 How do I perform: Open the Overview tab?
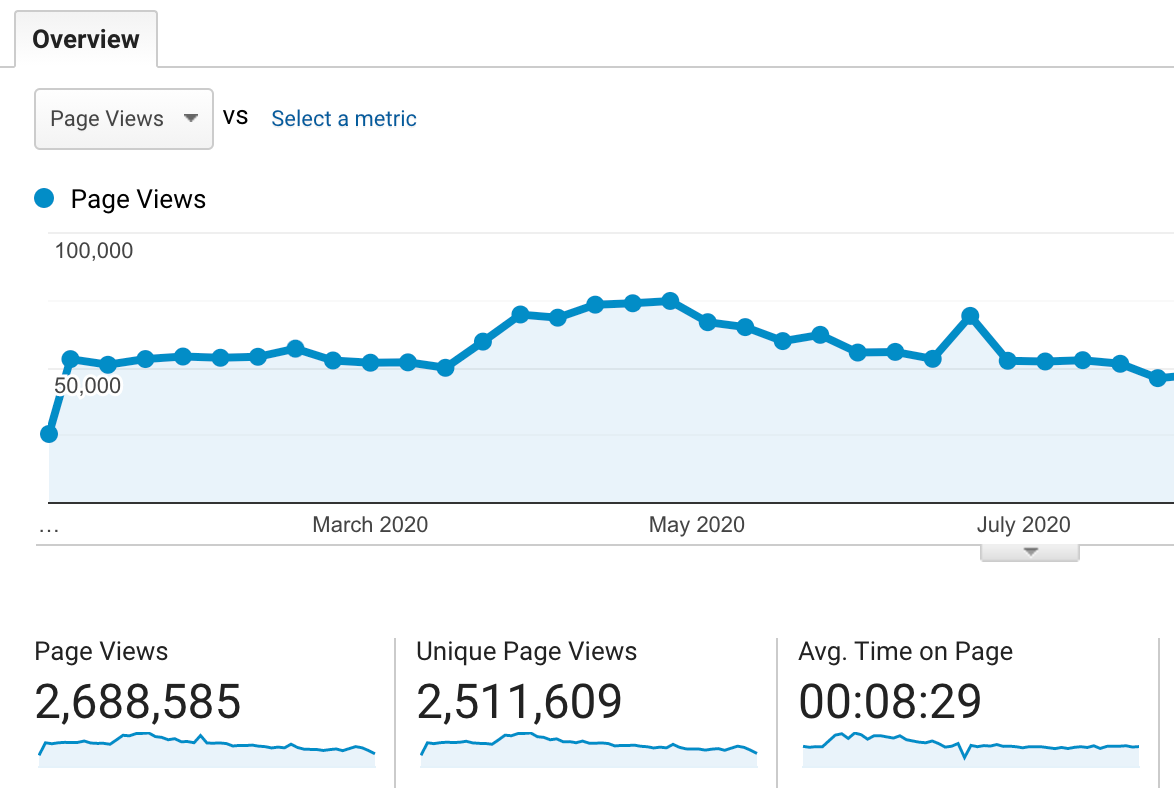tap(85, 40)
